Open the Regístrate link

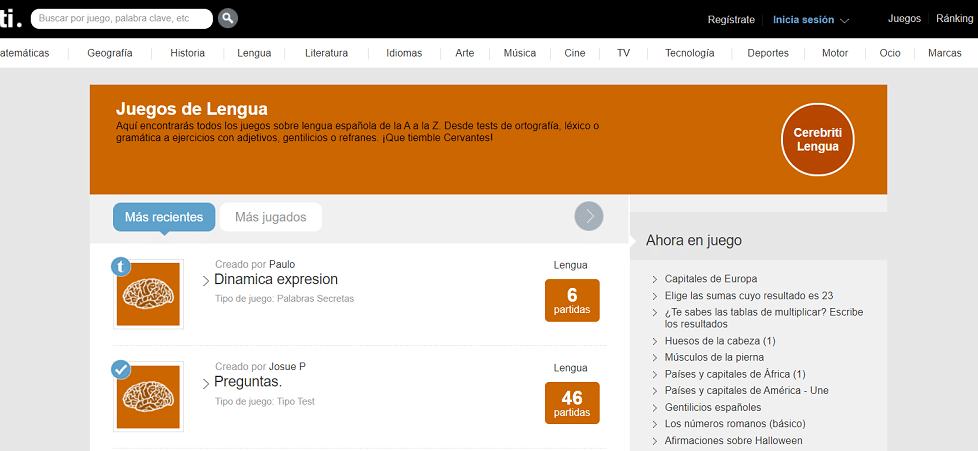731,19
